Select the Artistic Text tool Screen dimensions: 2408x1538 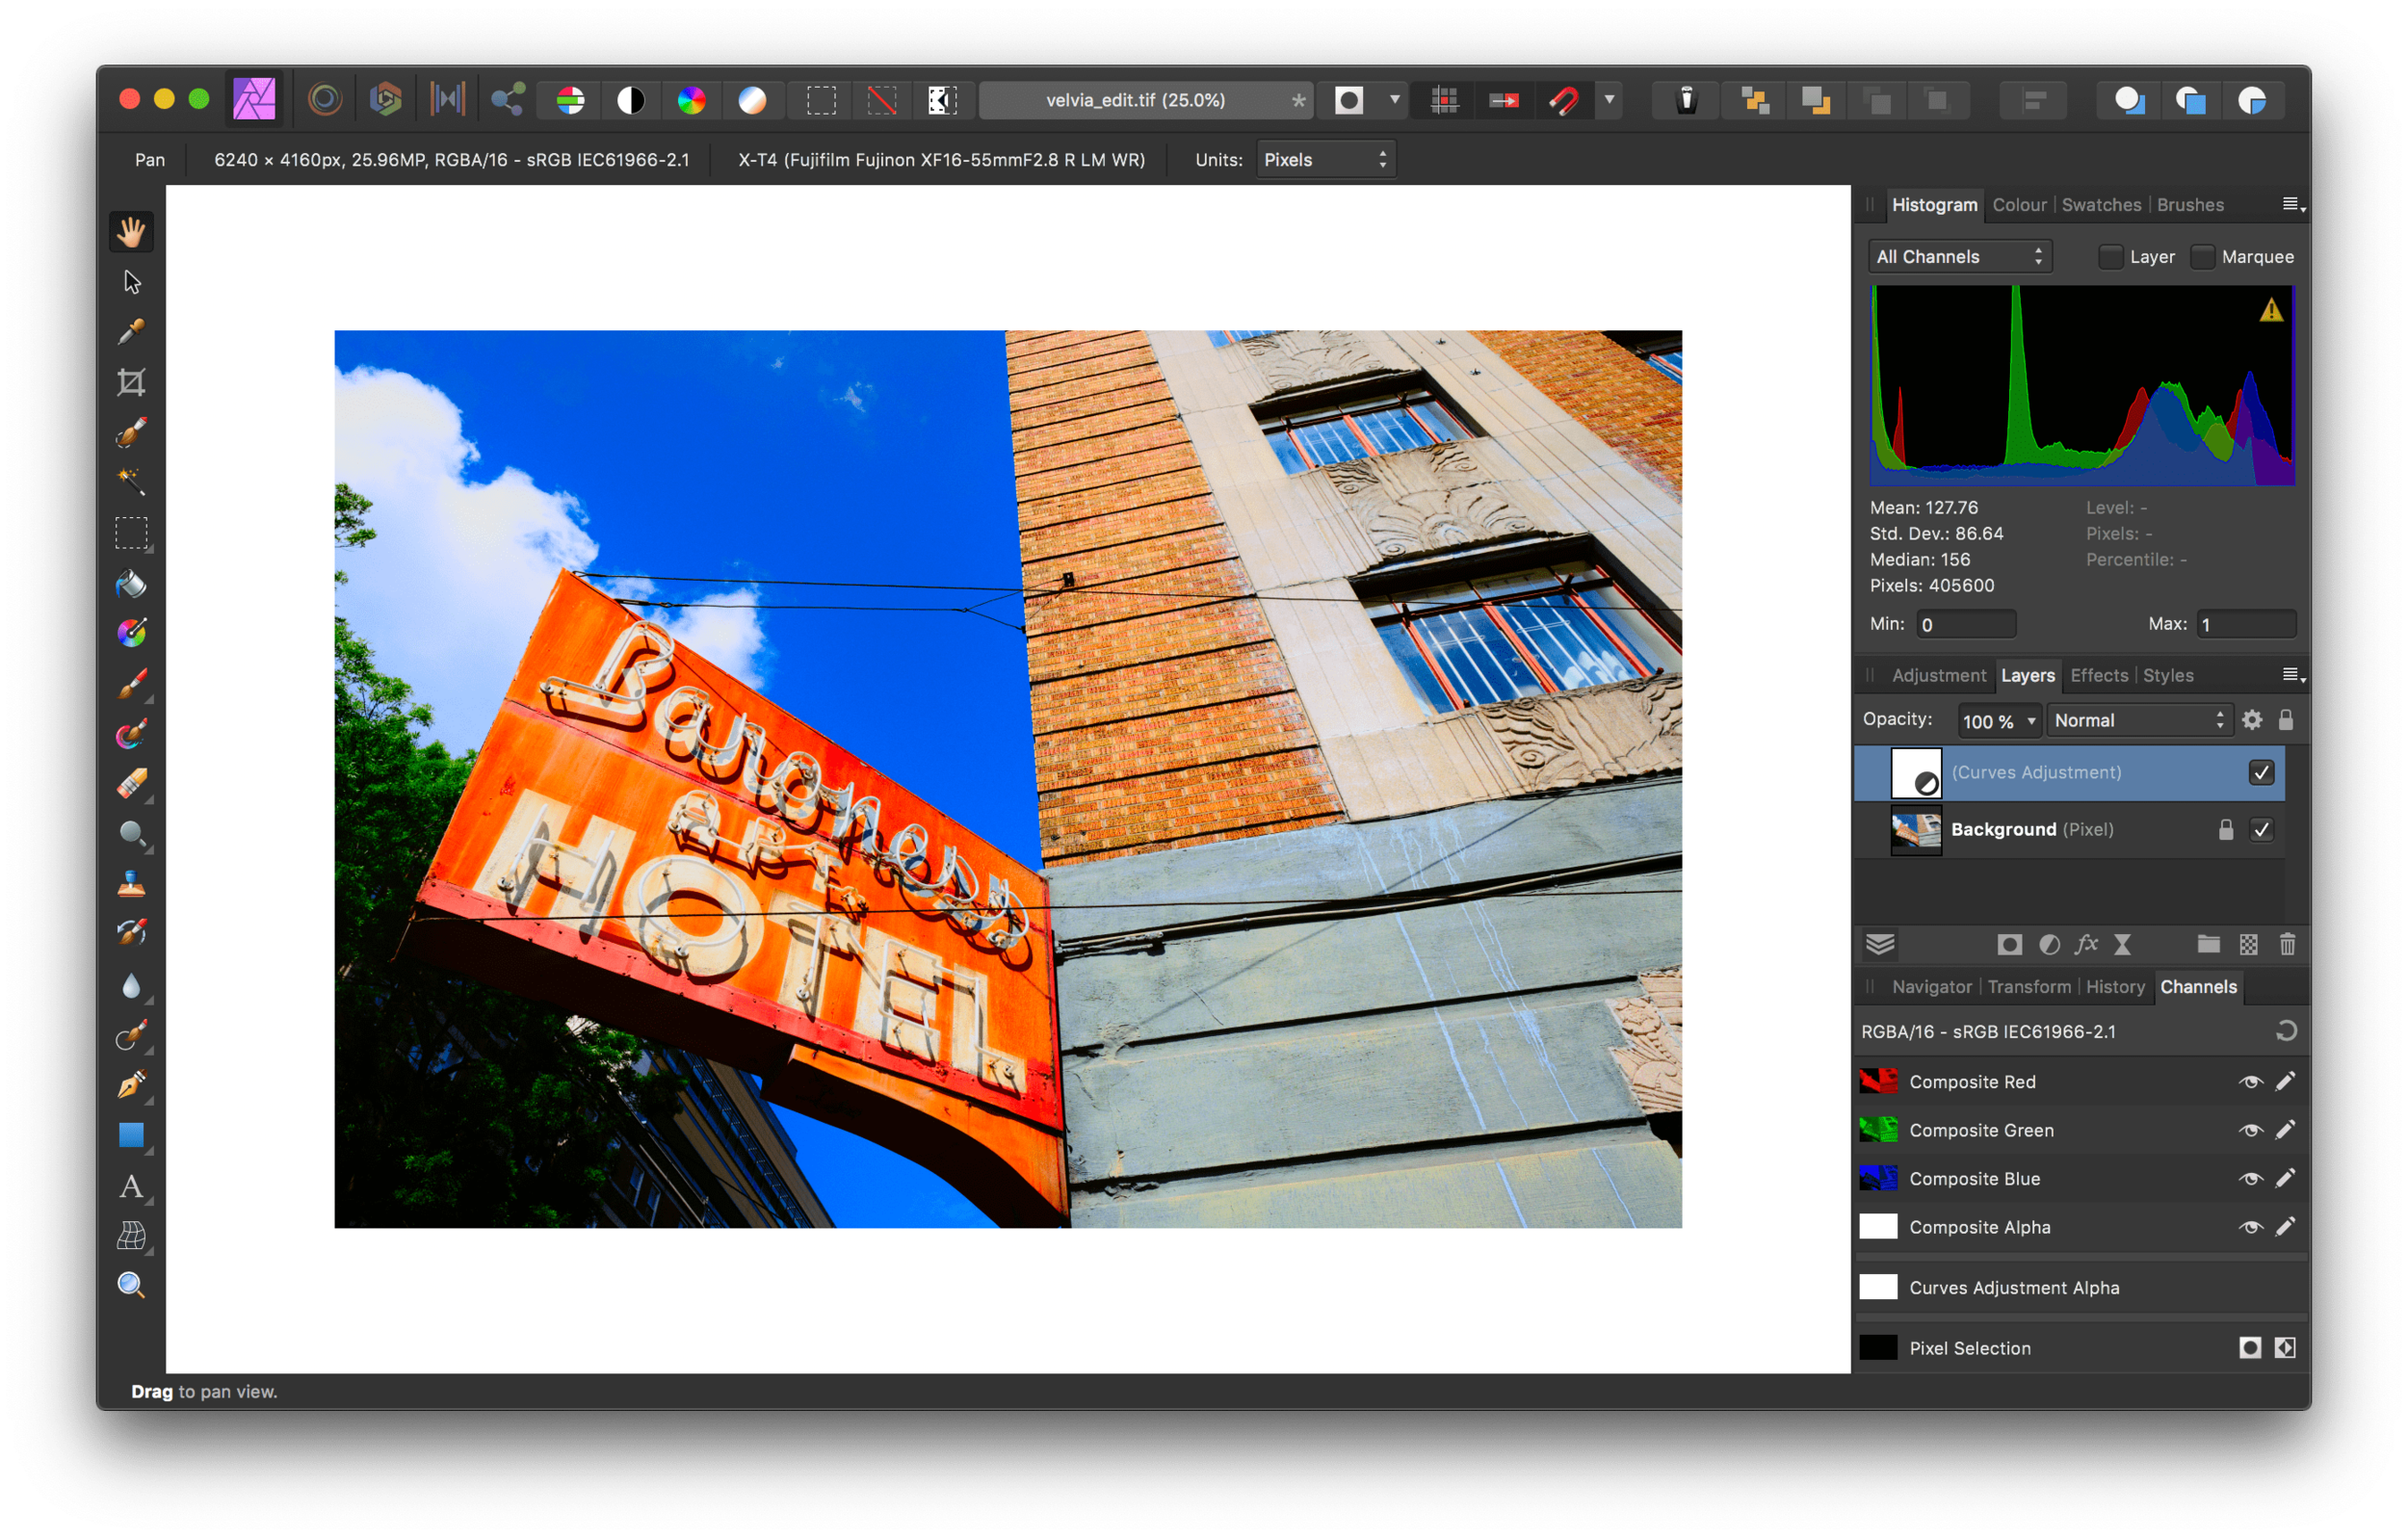(x=131, y=1186)
